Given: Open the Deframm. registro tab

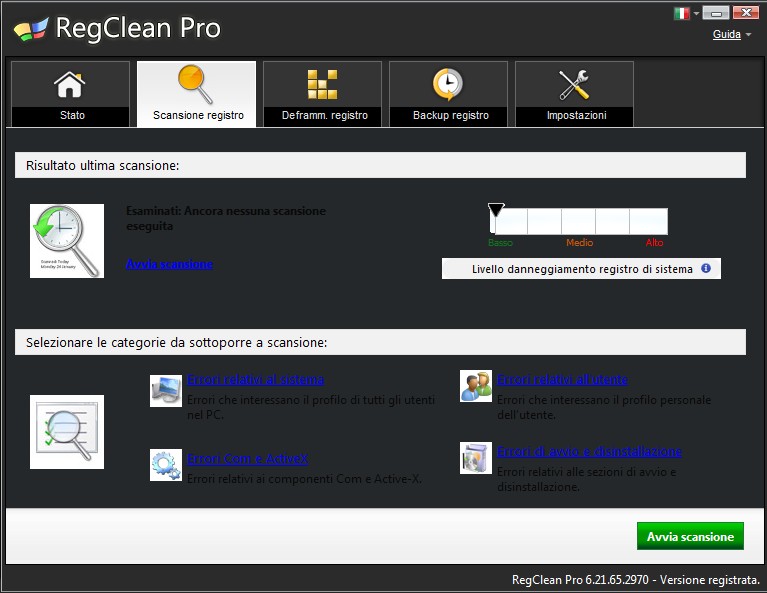Looking at the screenshot, I should tap(322, 94).
